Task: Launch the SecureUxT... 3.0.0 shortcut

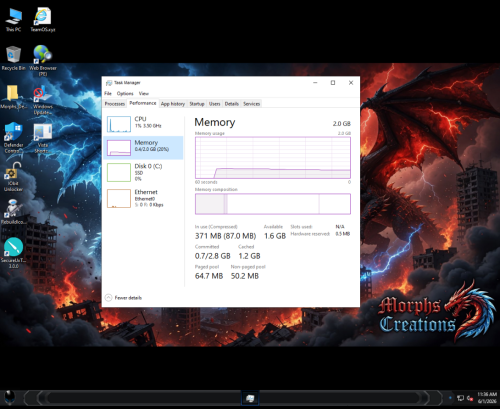Action: [13, 253]
